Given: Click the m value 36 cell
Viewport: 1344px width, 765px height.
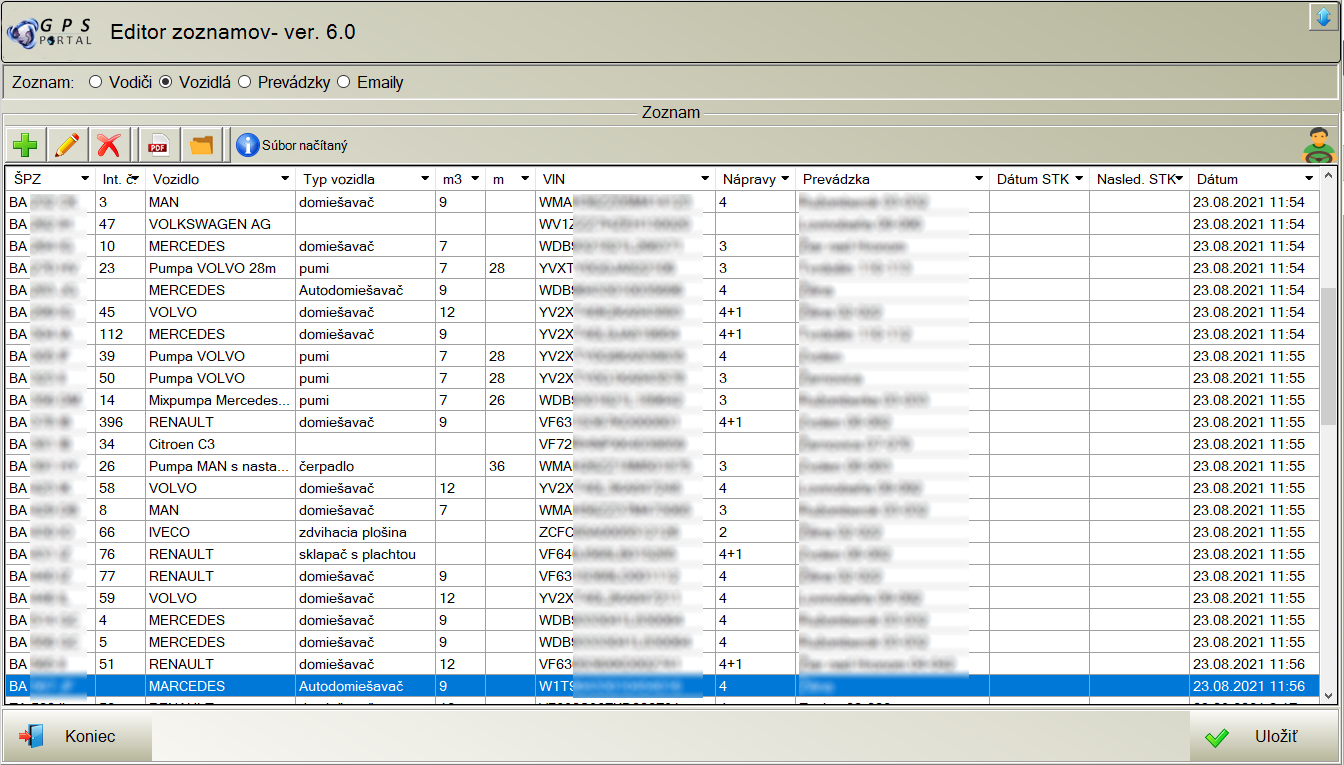Looking at the screenshot, I should 510,466.
